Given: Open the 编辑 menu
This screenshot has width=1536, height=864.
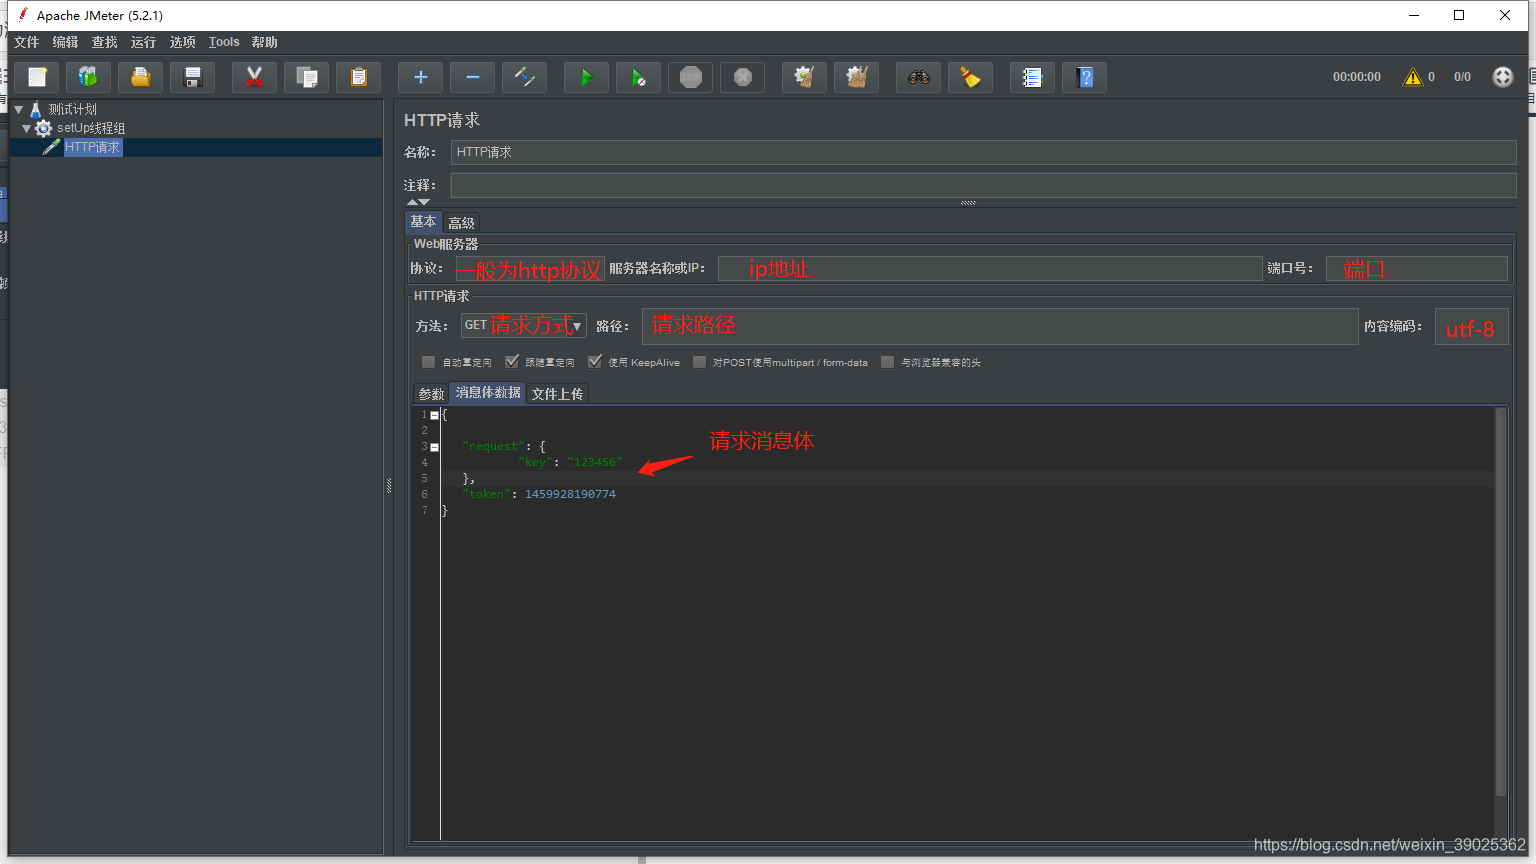Looking at the screenshot, I should (x=65, y=42).
